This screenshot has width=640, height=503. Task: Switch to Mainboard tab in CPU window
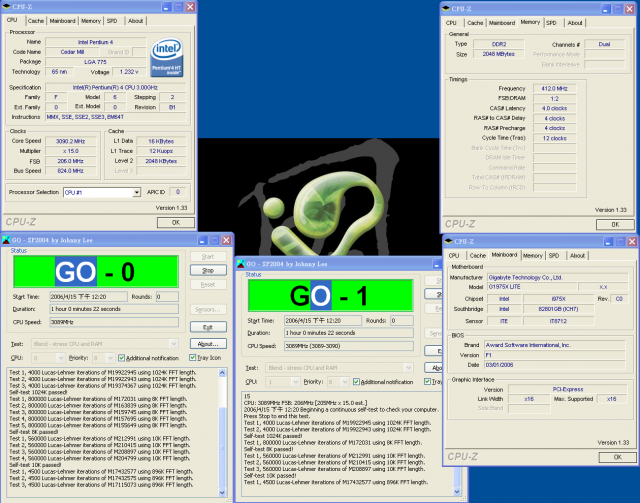point(62,21)
